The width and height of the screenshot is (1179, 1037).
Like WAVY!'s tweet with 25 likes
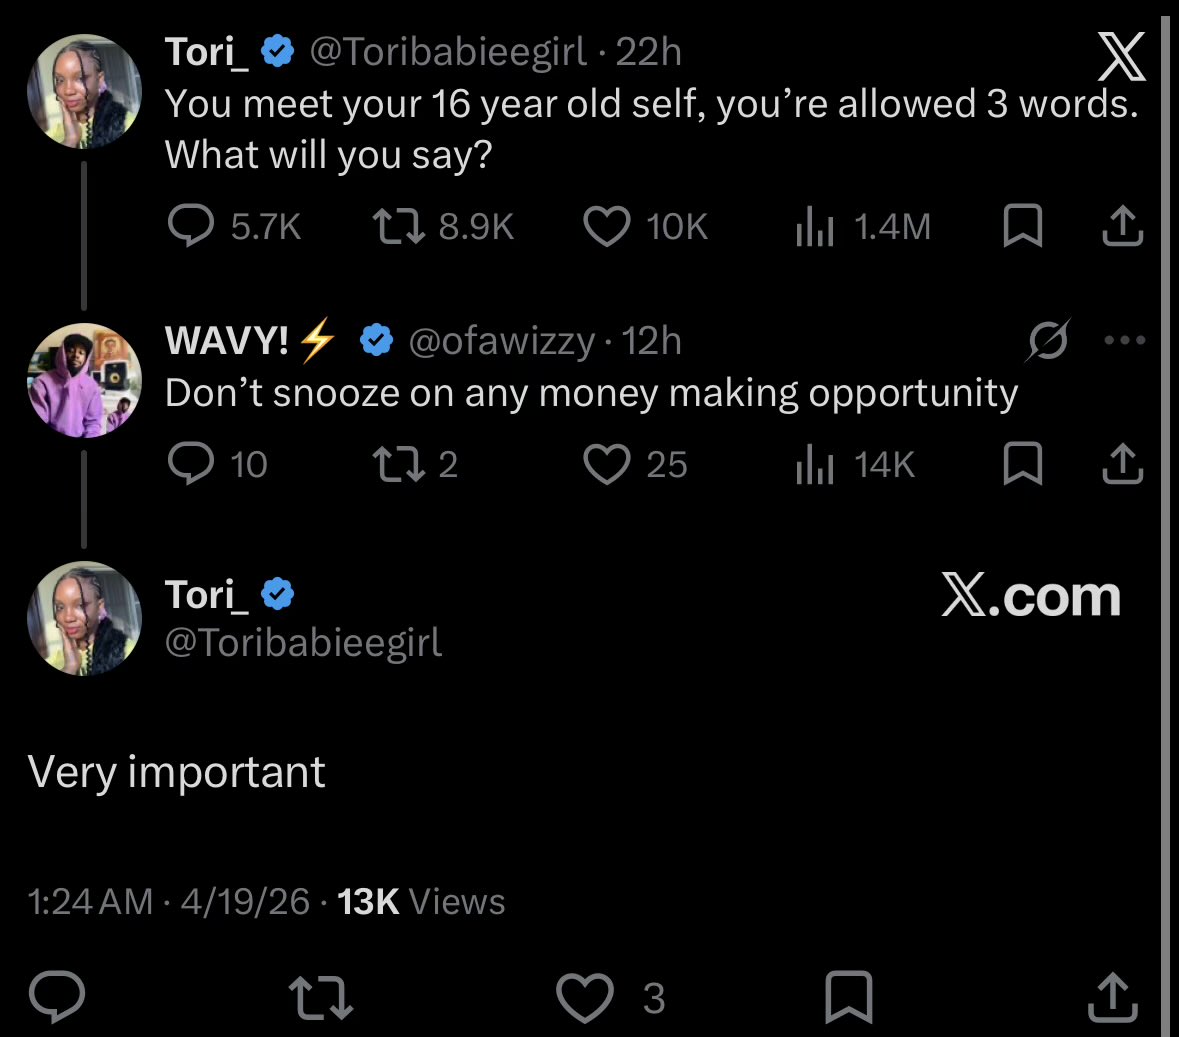click(607, 464)
